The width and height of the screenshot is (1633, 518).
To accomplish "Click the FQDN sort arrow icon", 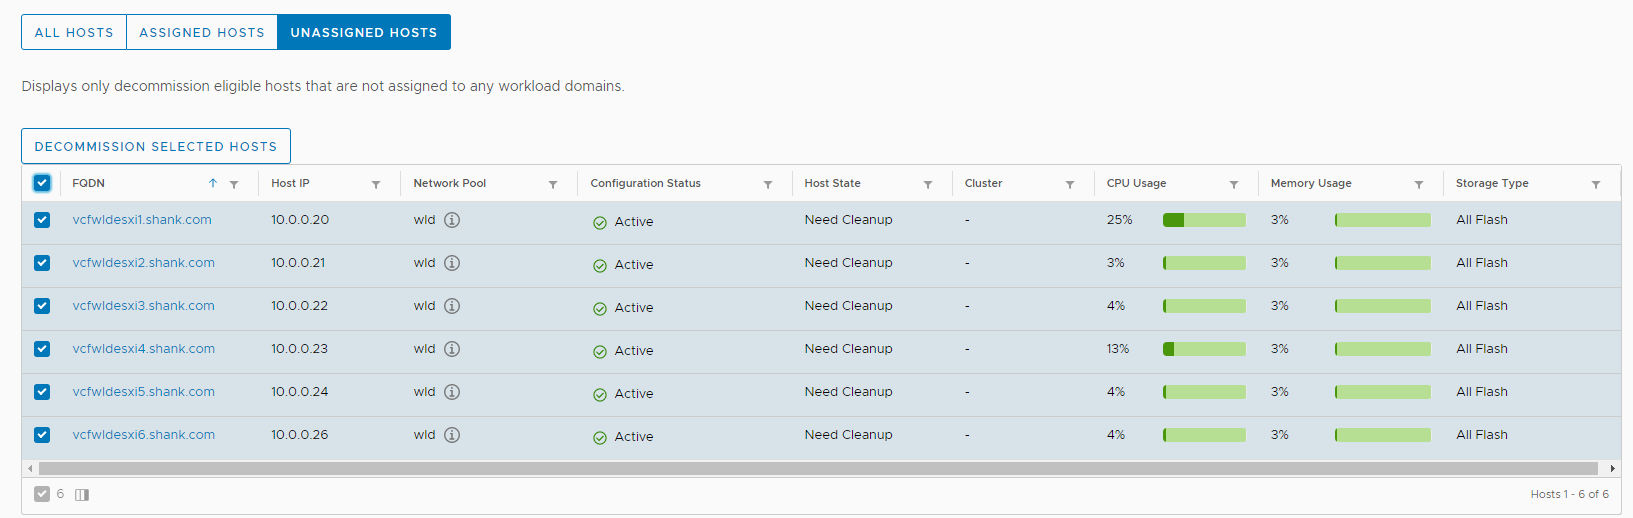I will click(213, 183).
